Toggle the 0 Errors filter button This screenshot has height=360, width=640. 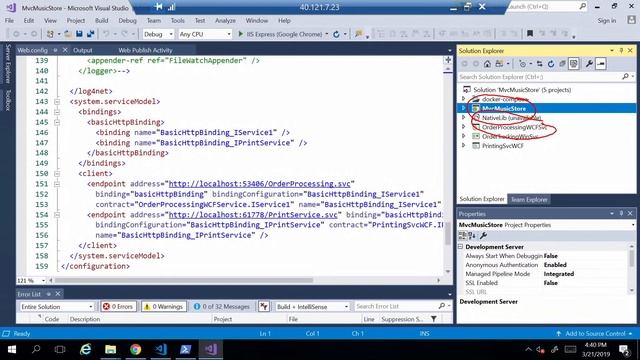(118, 306)
